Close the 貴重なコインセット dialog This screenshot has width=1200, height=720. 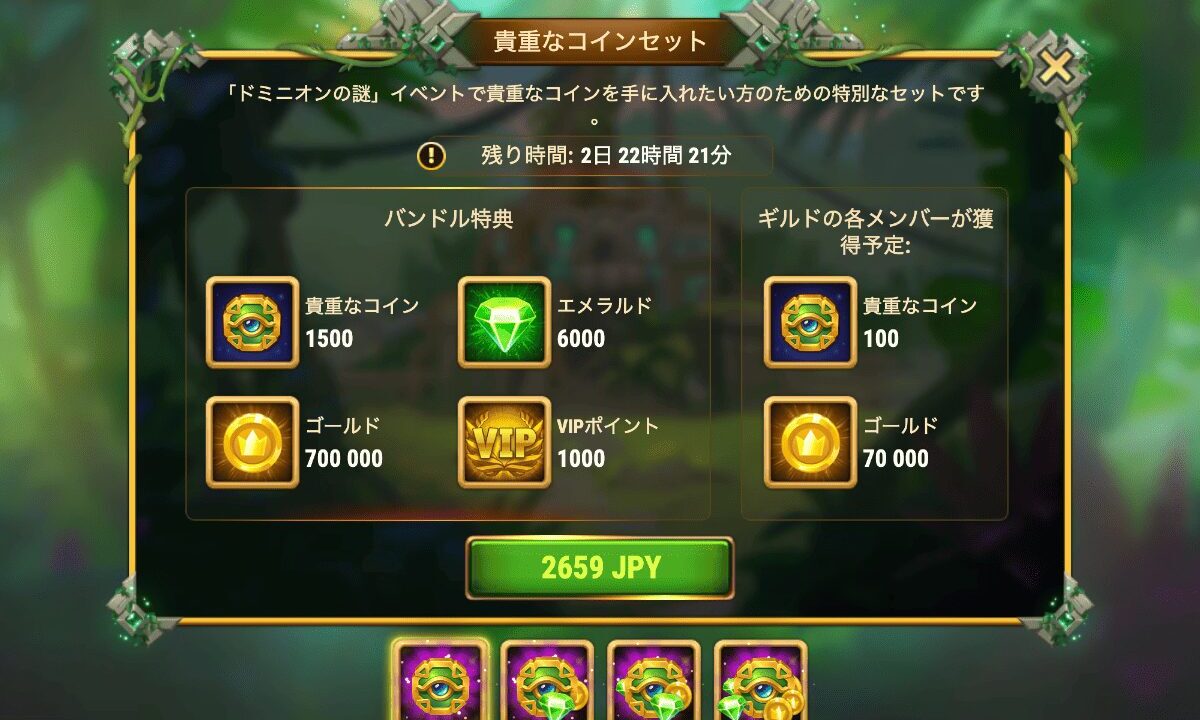(1054, 68)
